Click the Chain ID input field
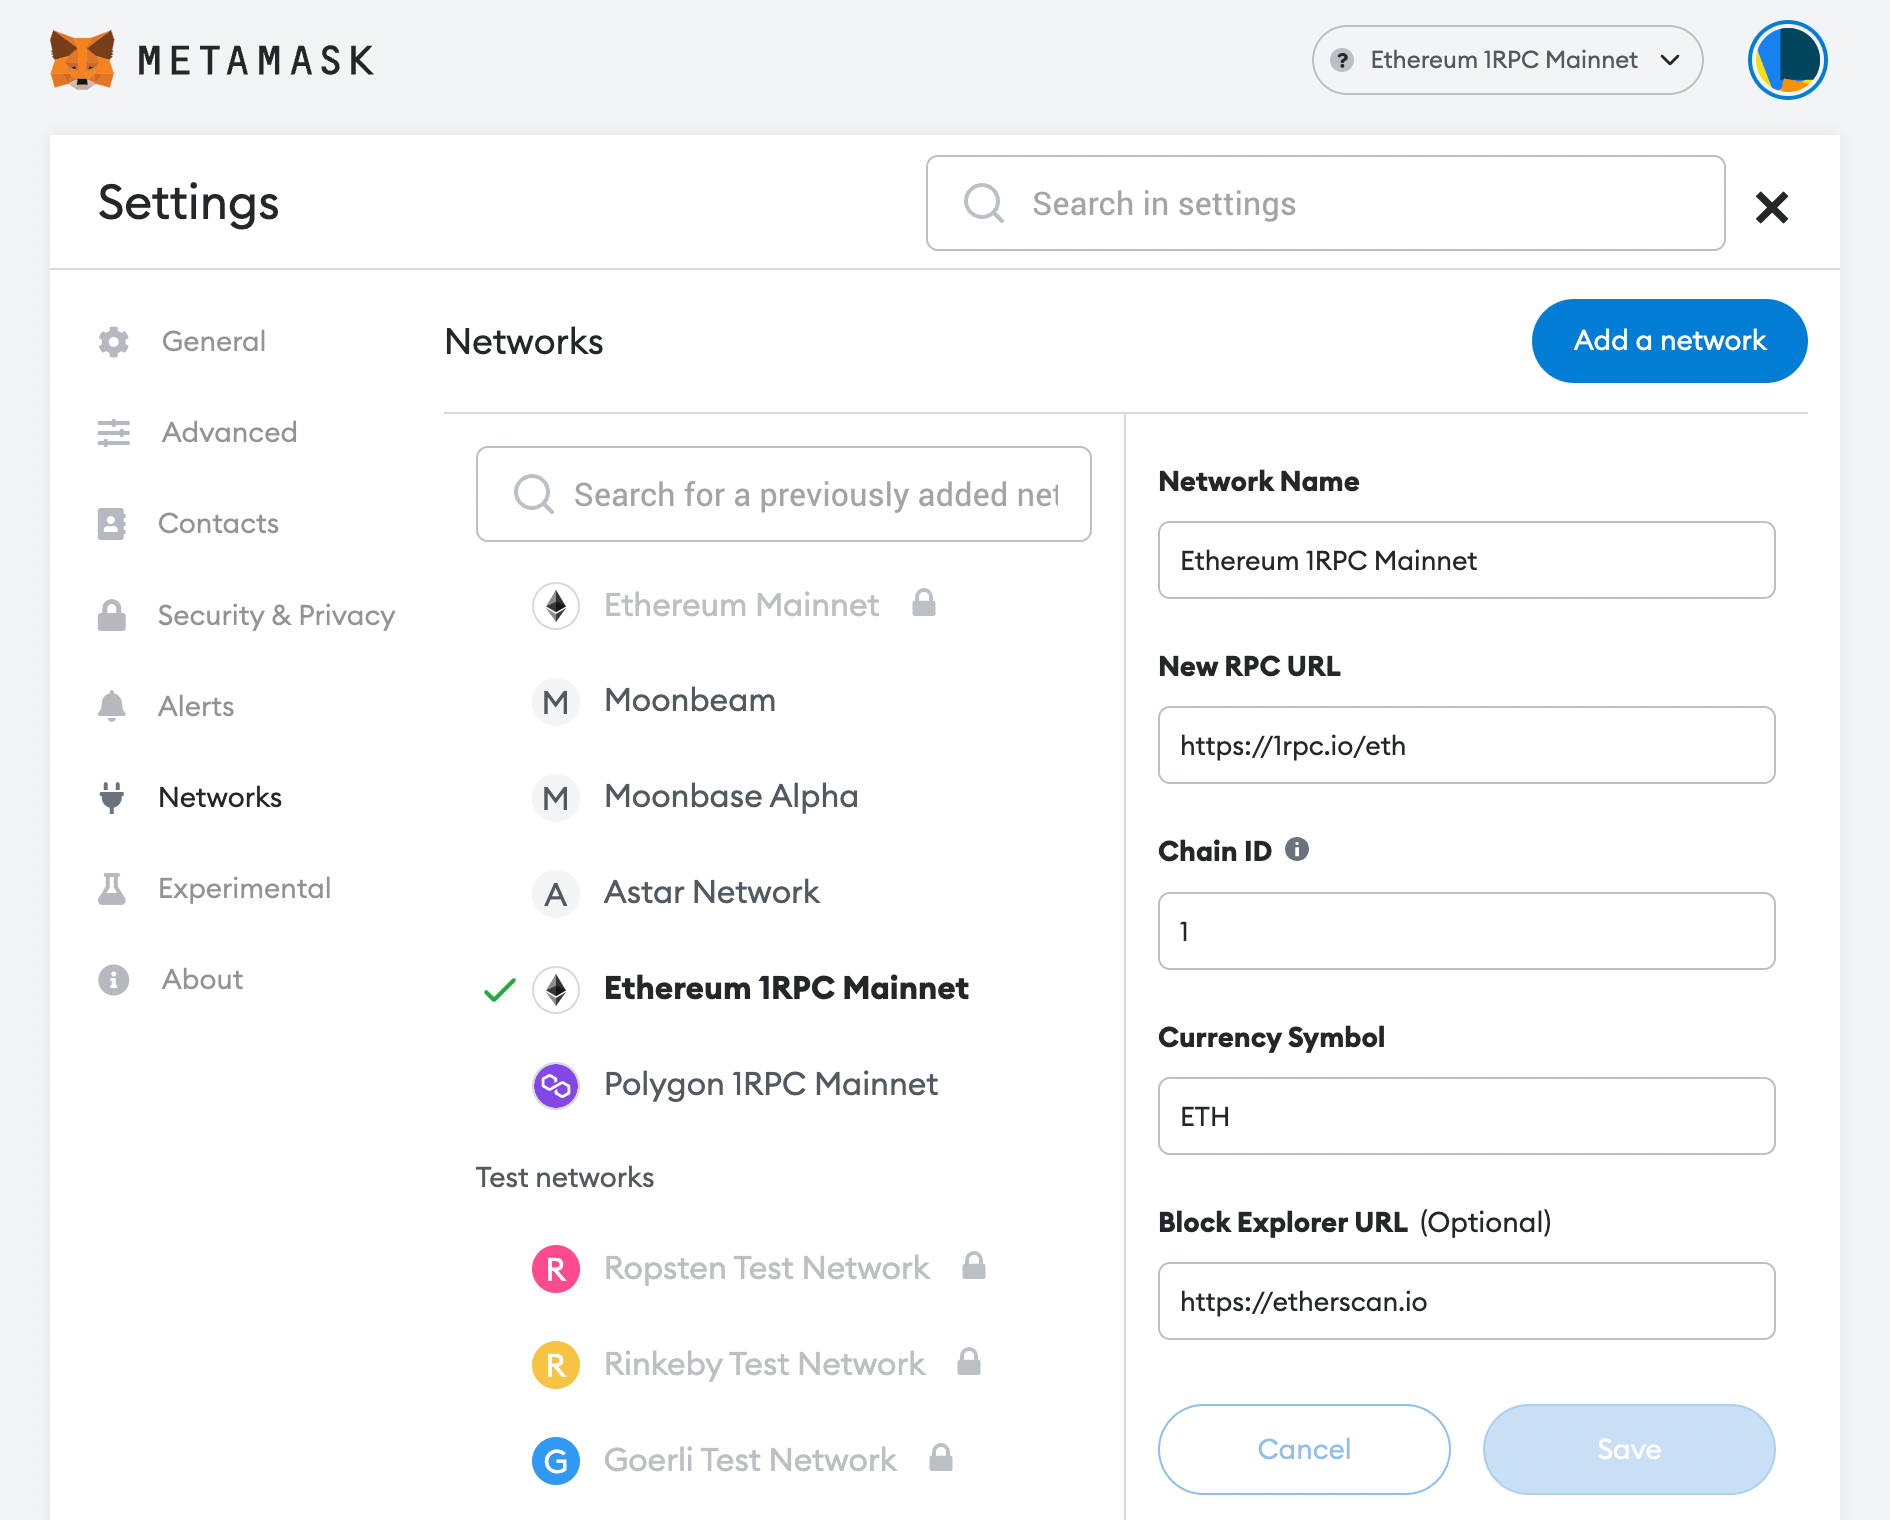 (1466, 931)
